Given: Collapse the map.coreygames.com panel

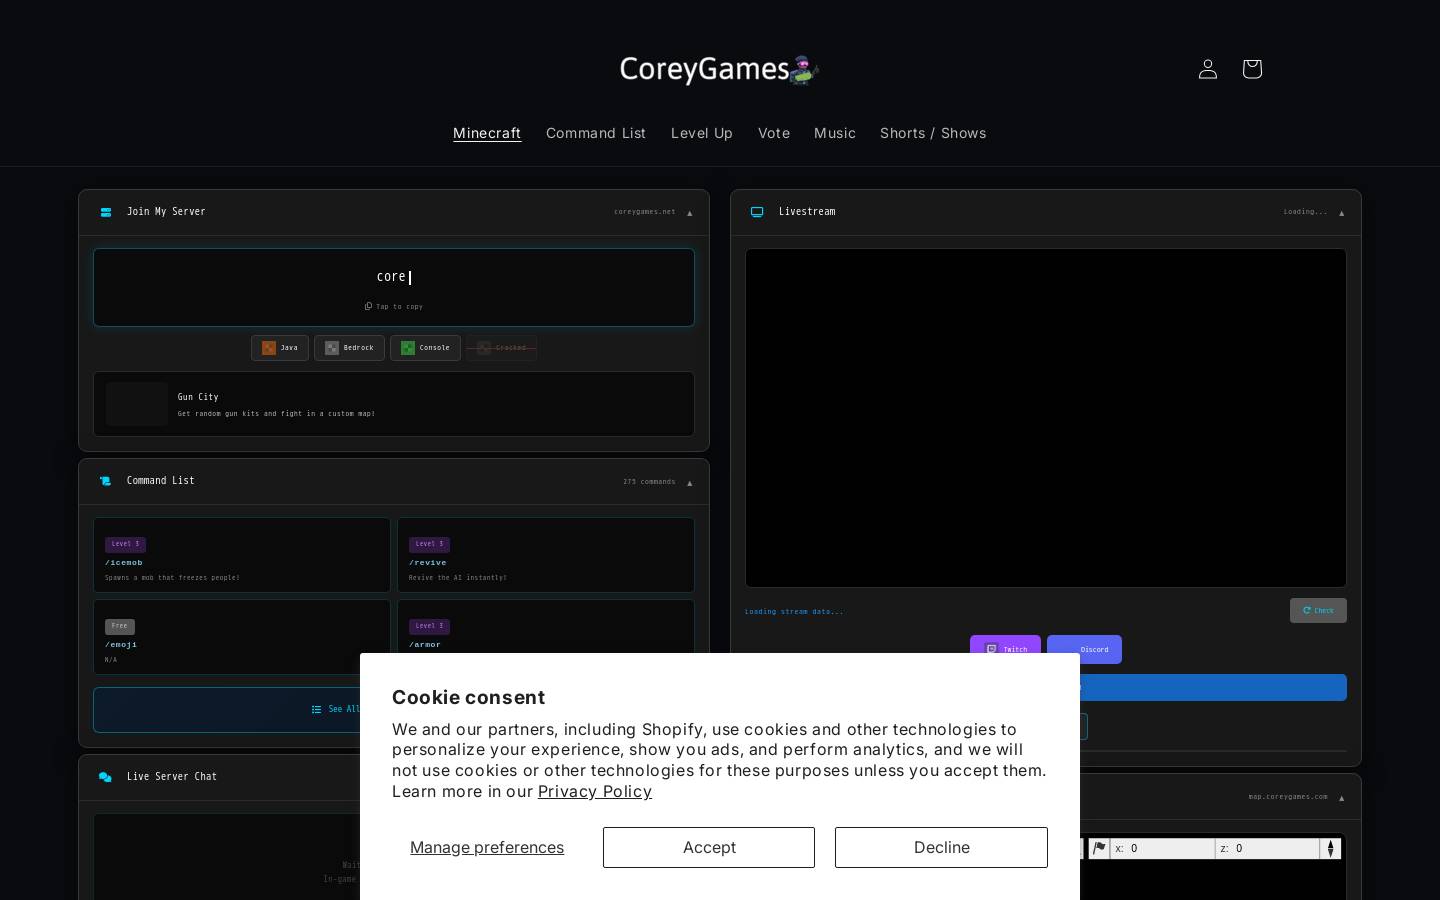Looking at the screenshot, I should (x=1341, y=798).
